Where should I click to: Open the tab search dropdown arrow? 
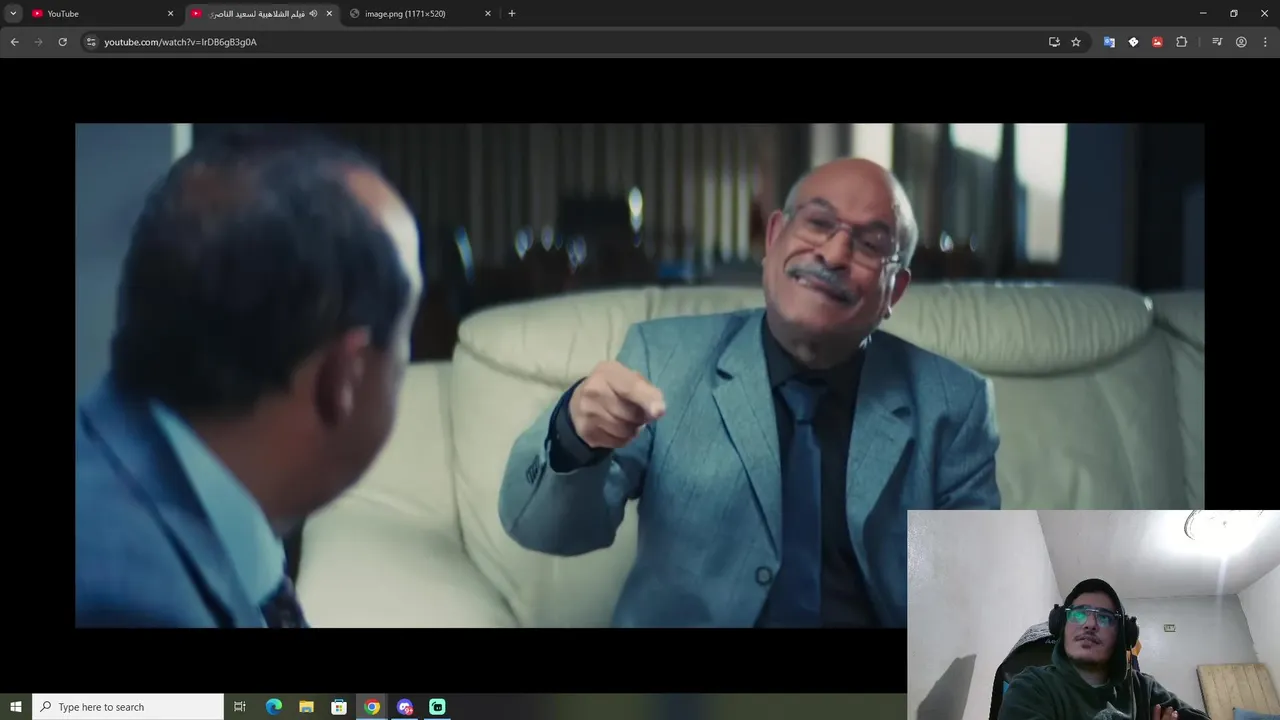(13, 13)
